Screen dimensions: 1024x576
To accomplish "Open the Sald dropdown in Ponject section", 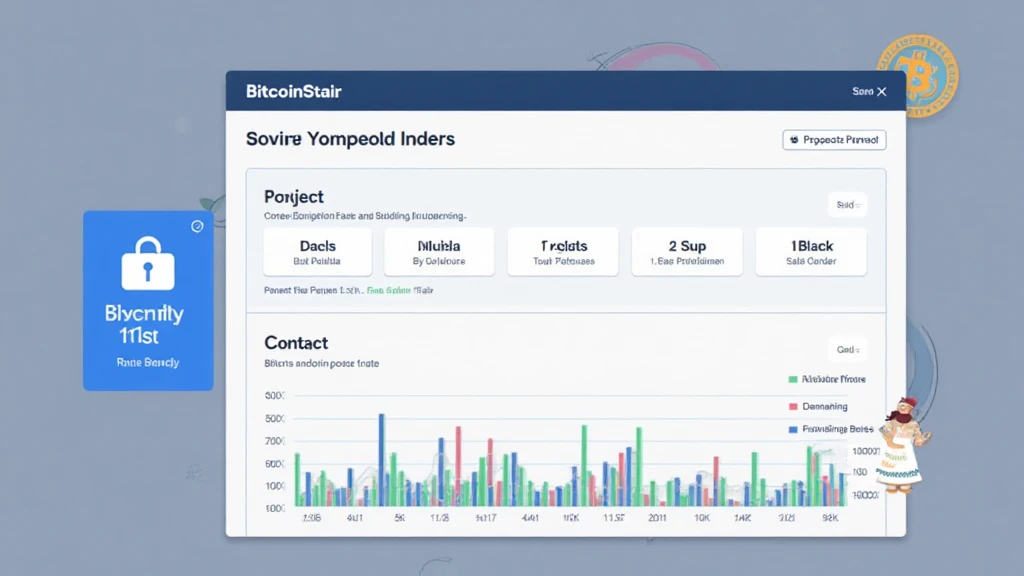I will tap(848, 205).
